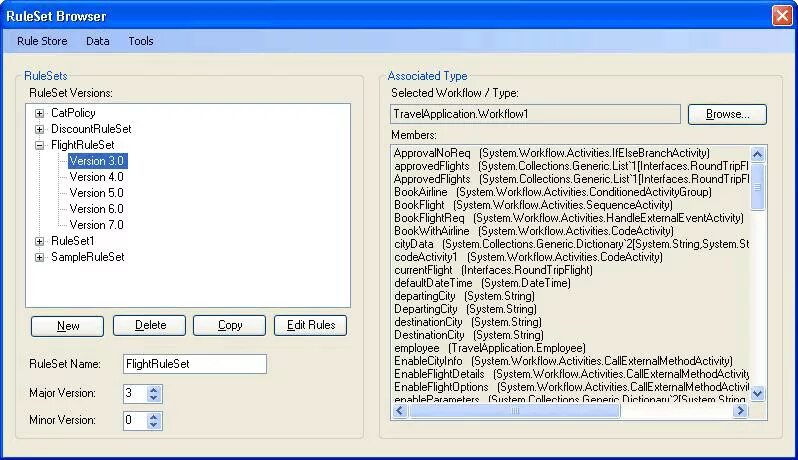Close the RuleSet Browser window
Screen dimensions: 798x460
[x=782, y=16]
